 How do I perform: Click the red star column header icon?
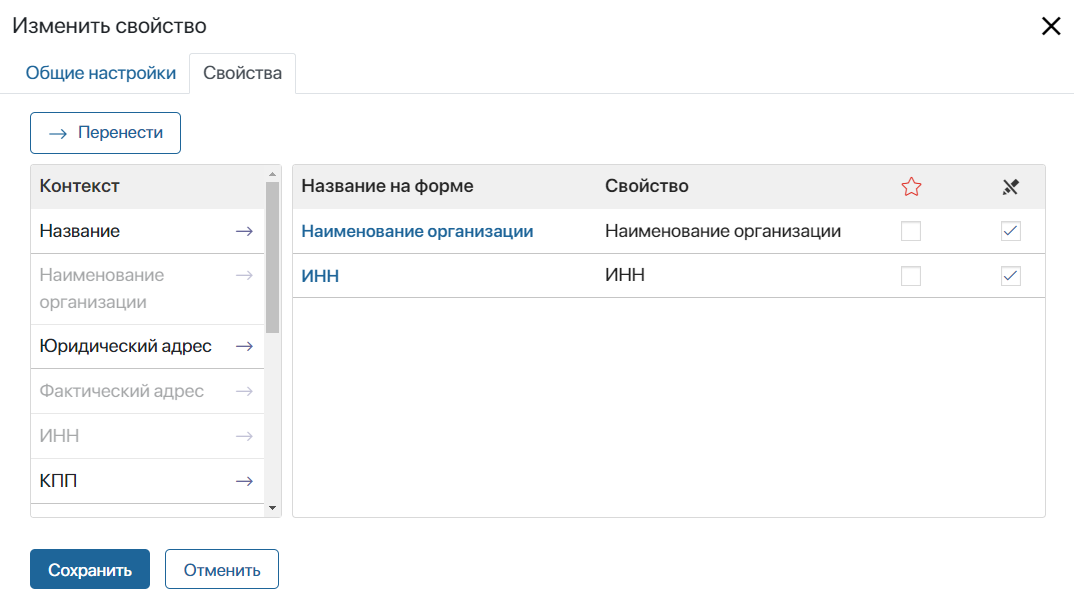tap(911, 186)
